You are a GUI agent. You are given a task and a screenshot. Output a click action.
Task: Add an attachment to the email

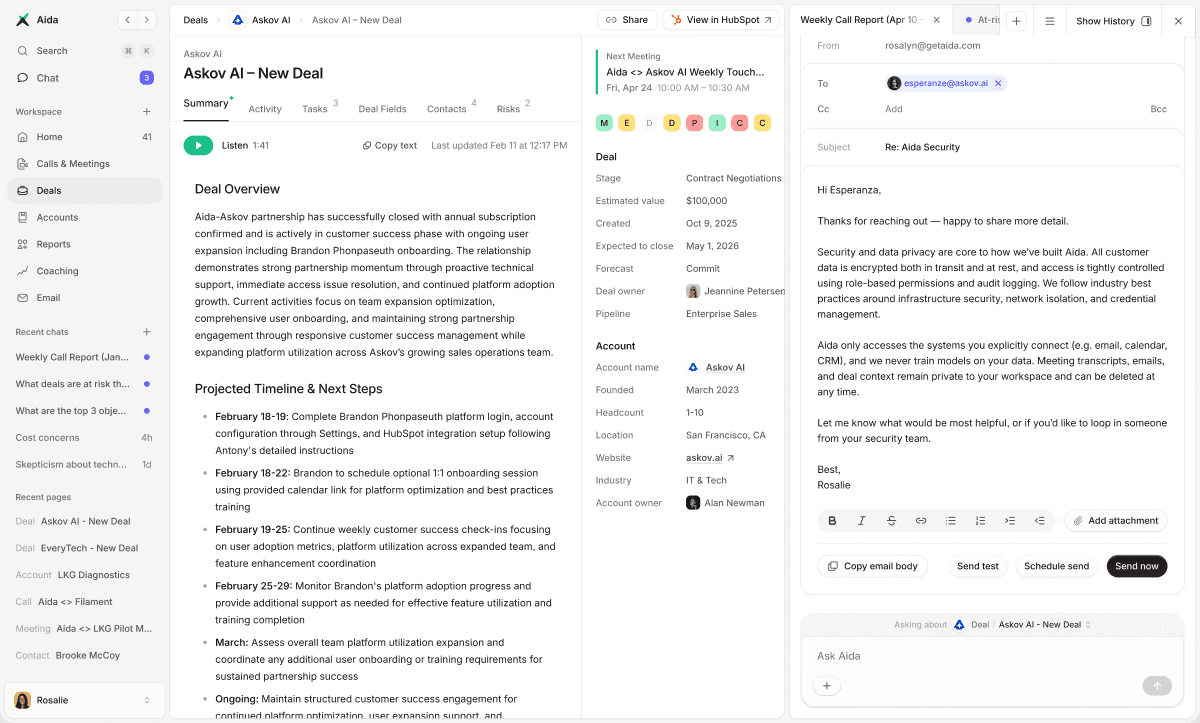(1116, 521)
